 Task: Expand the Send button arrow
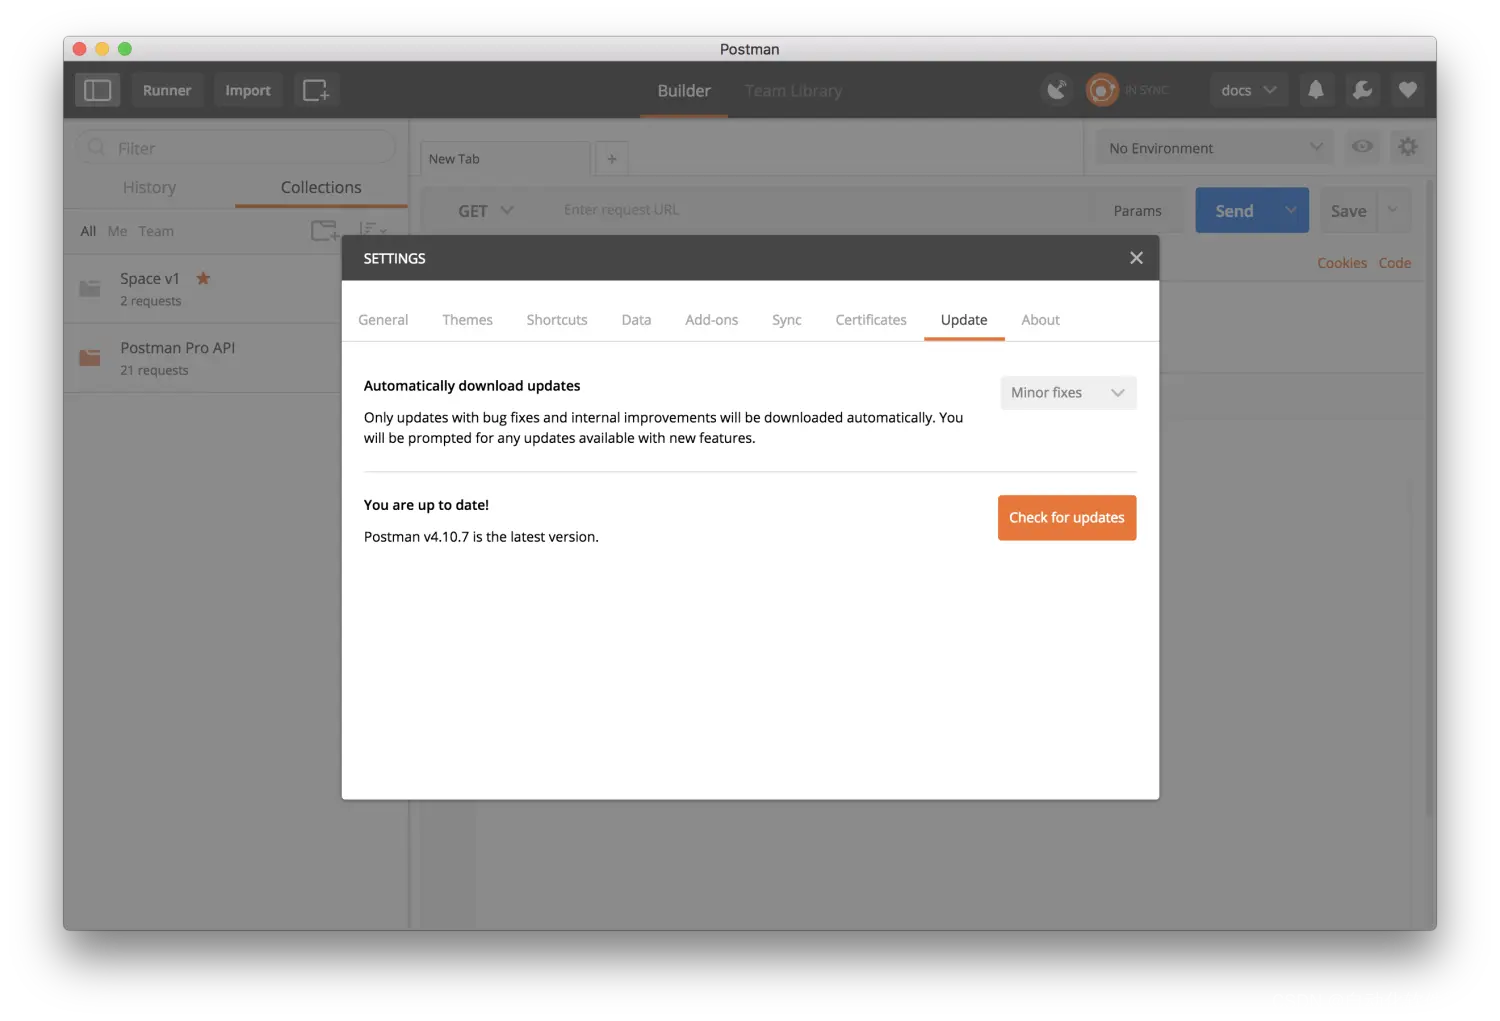(x=1290, y=210)
